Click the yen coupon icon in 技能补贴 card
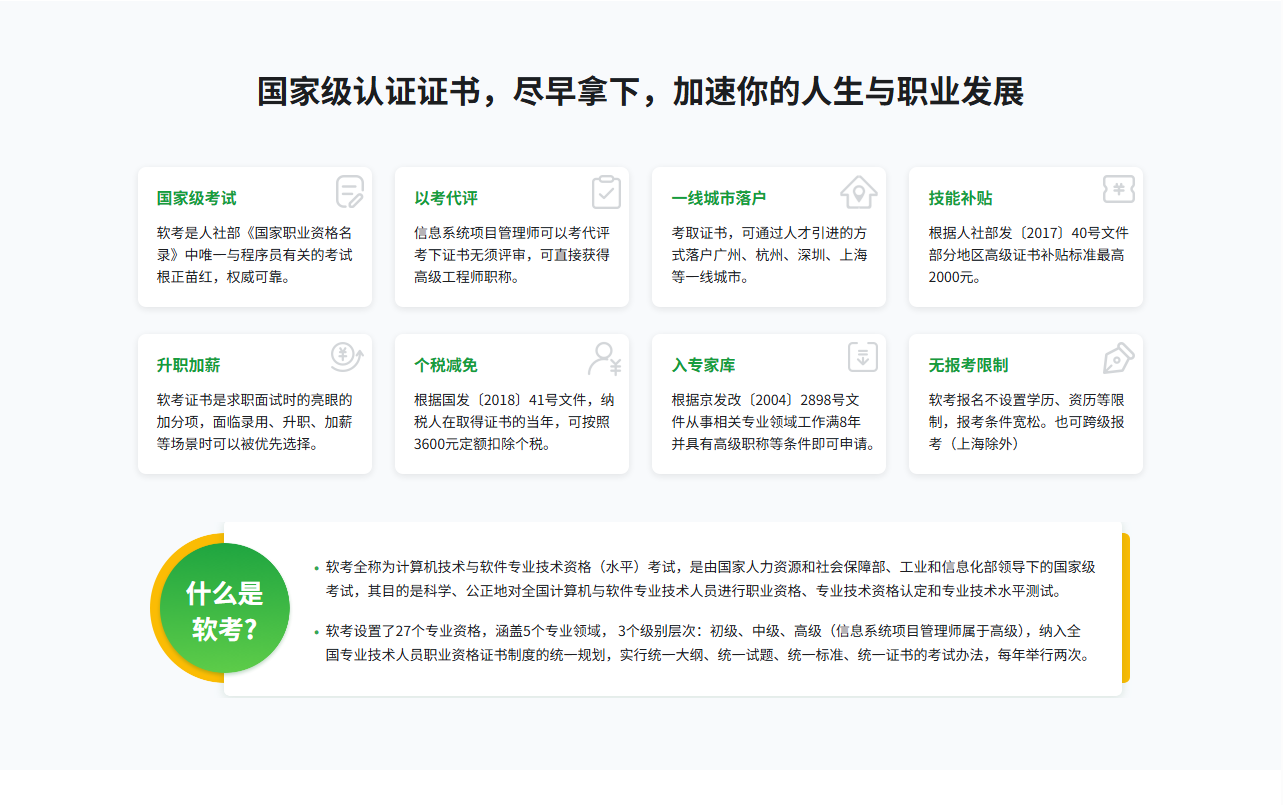 (1118, 190)
